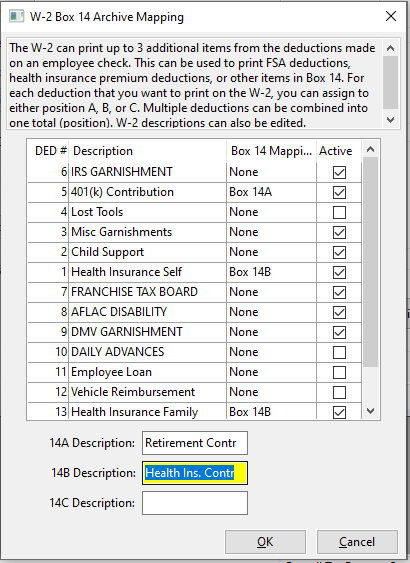Confirm changes with OK button

click(265, 542)
